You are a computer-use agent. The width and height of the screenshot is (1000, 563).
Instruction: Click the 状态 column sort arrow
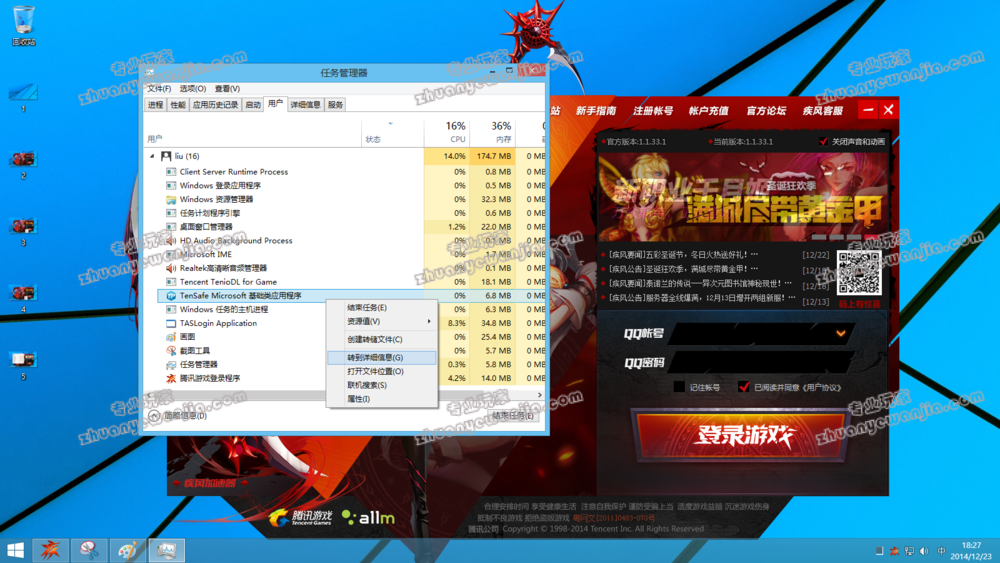point(390,124)
